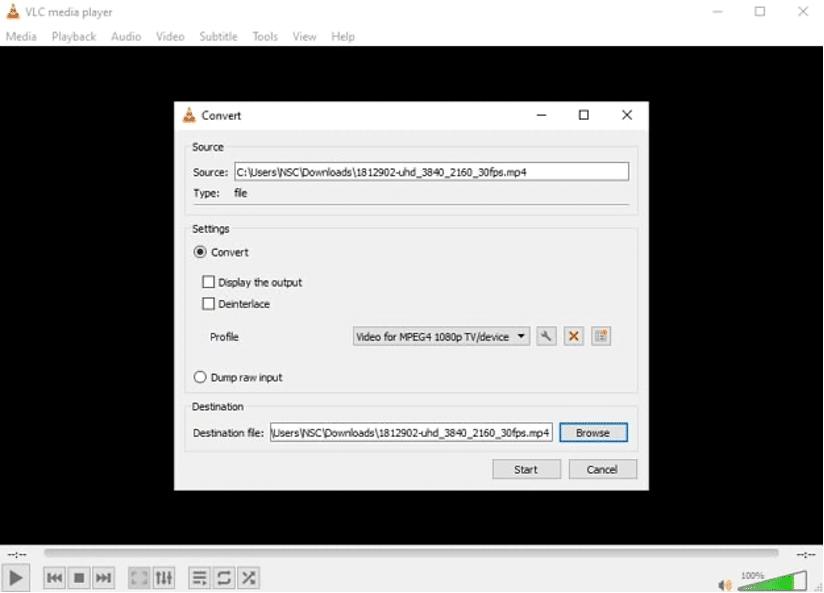Delete the selected profile using X icon
Screen dimensions: 824x593
(x=572, y=336)
